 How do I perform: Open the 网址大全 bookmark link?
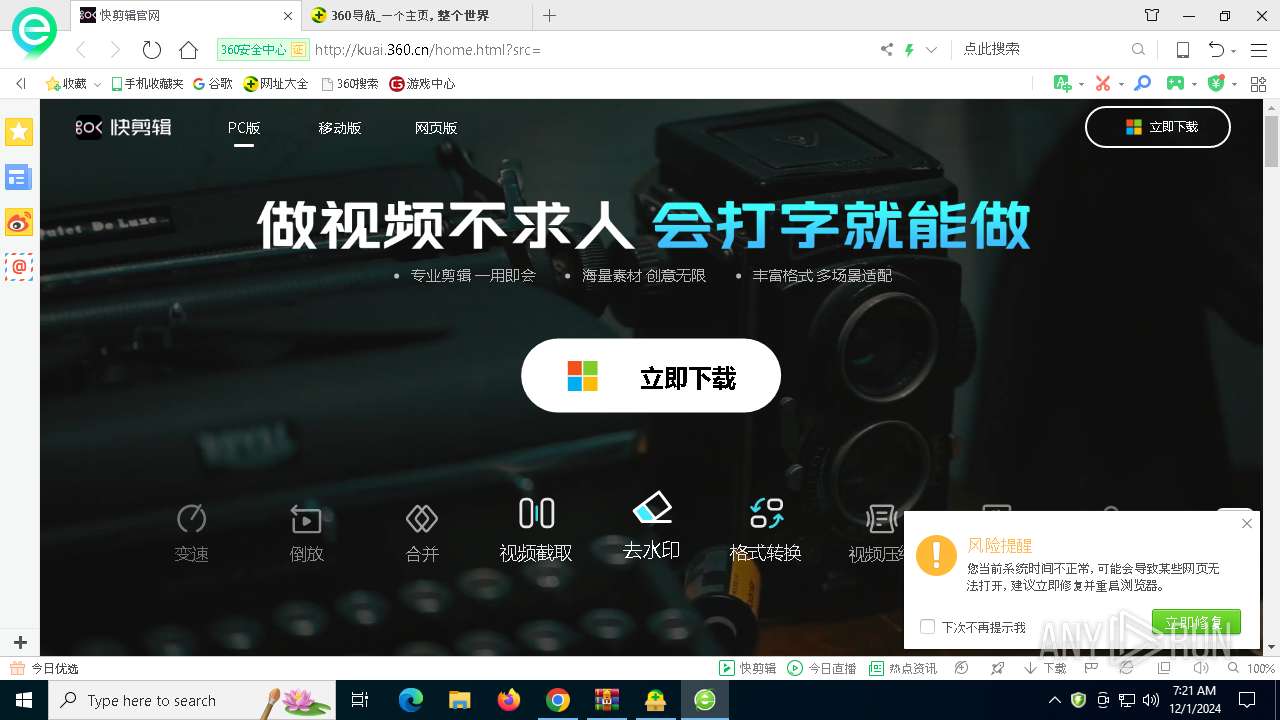tap(276, 84)
